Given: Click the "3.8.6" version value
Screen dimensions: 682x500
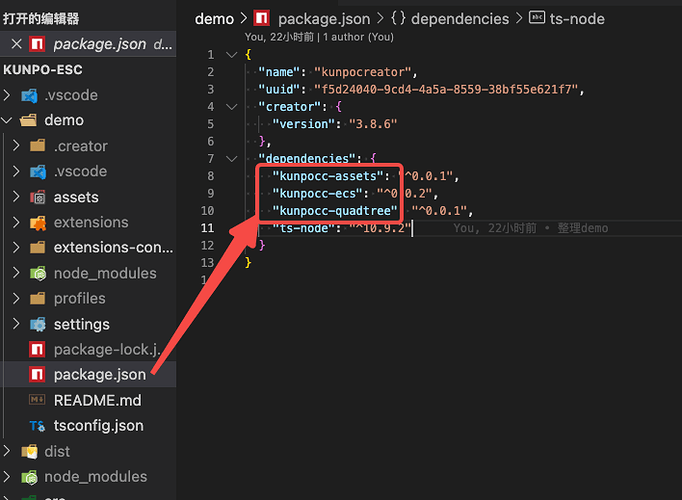Looking at the screenshot, I should 373,124.
